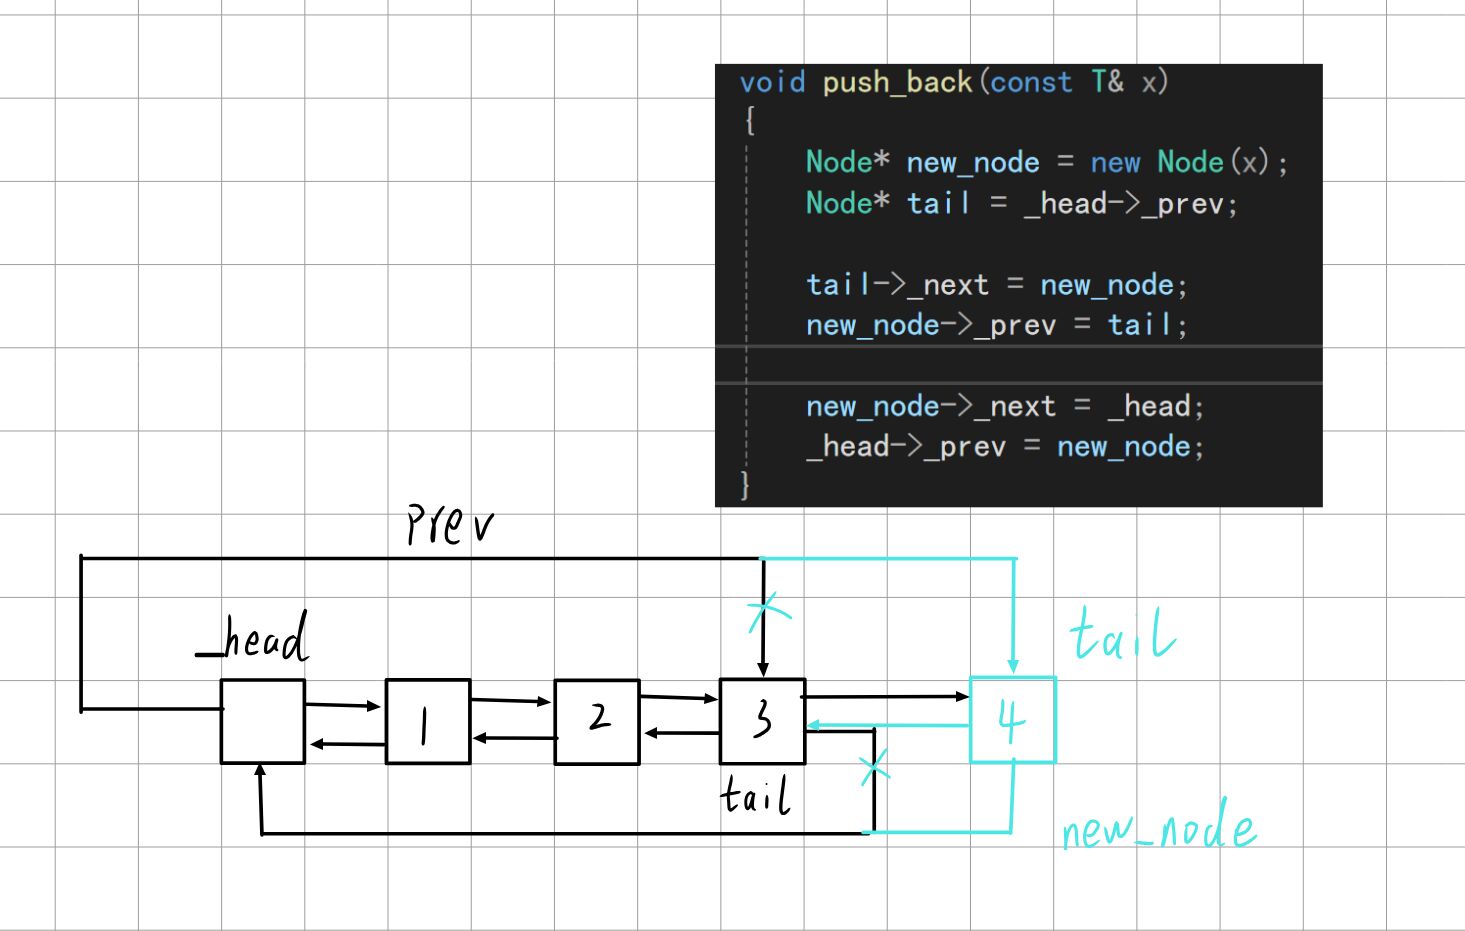
Task: Click the '_head->_prev = new_node;' code line
Action: 1005,446
